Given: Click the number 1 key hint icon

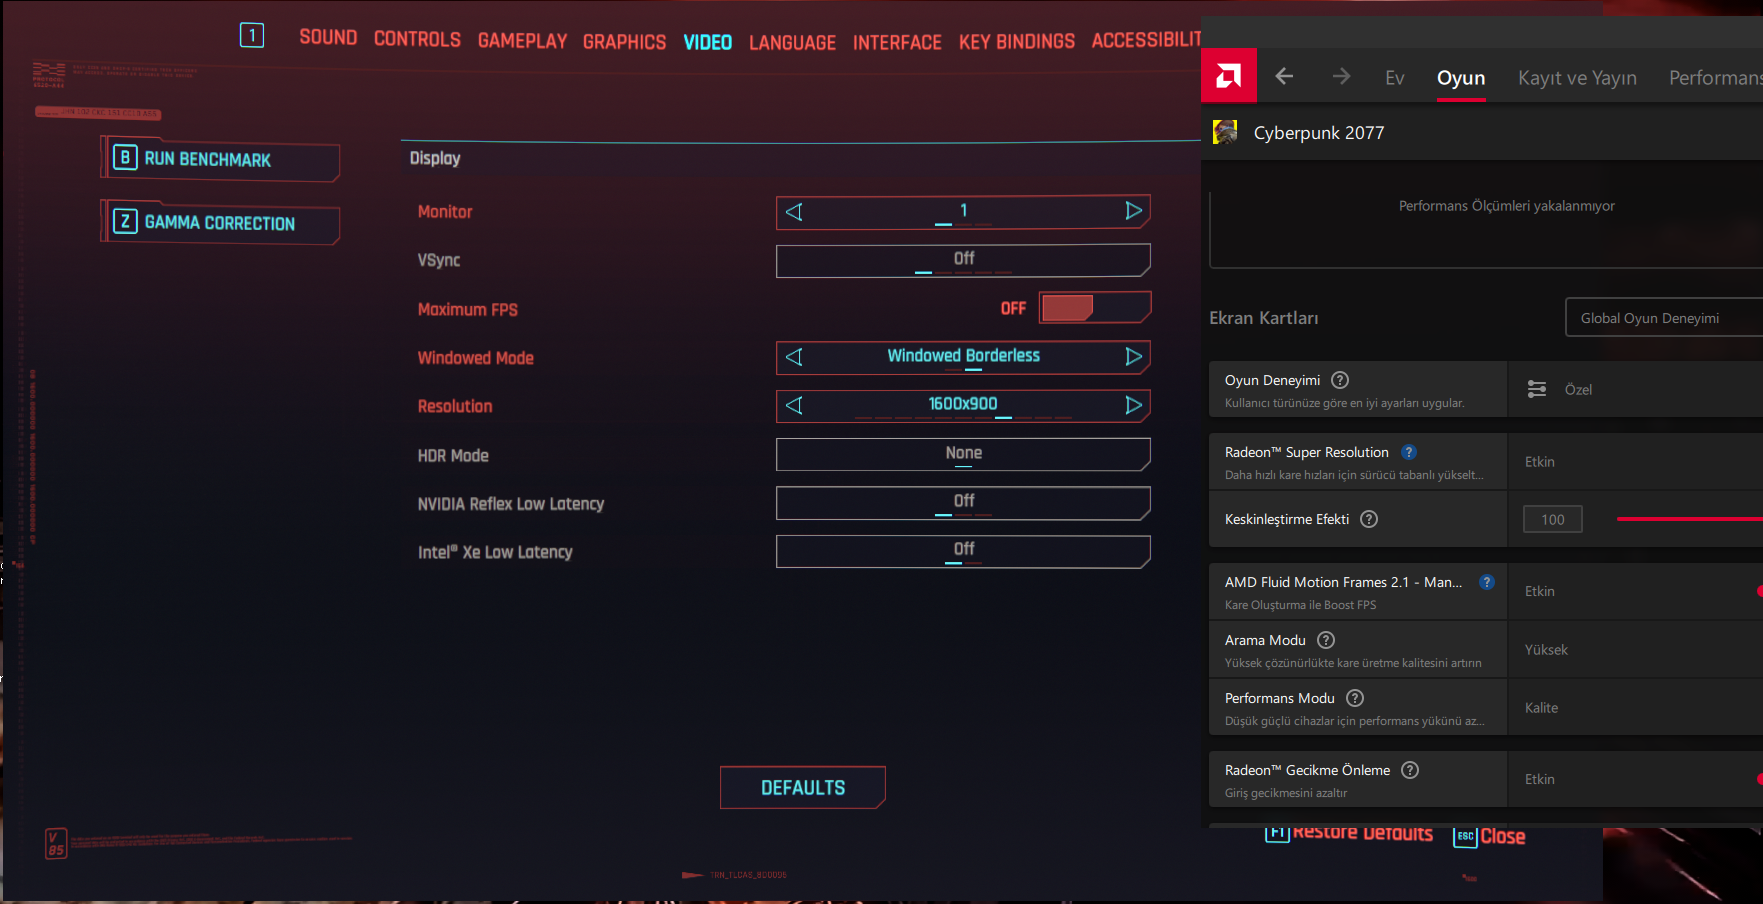Looking at the screenshot, I should point(252,35).
